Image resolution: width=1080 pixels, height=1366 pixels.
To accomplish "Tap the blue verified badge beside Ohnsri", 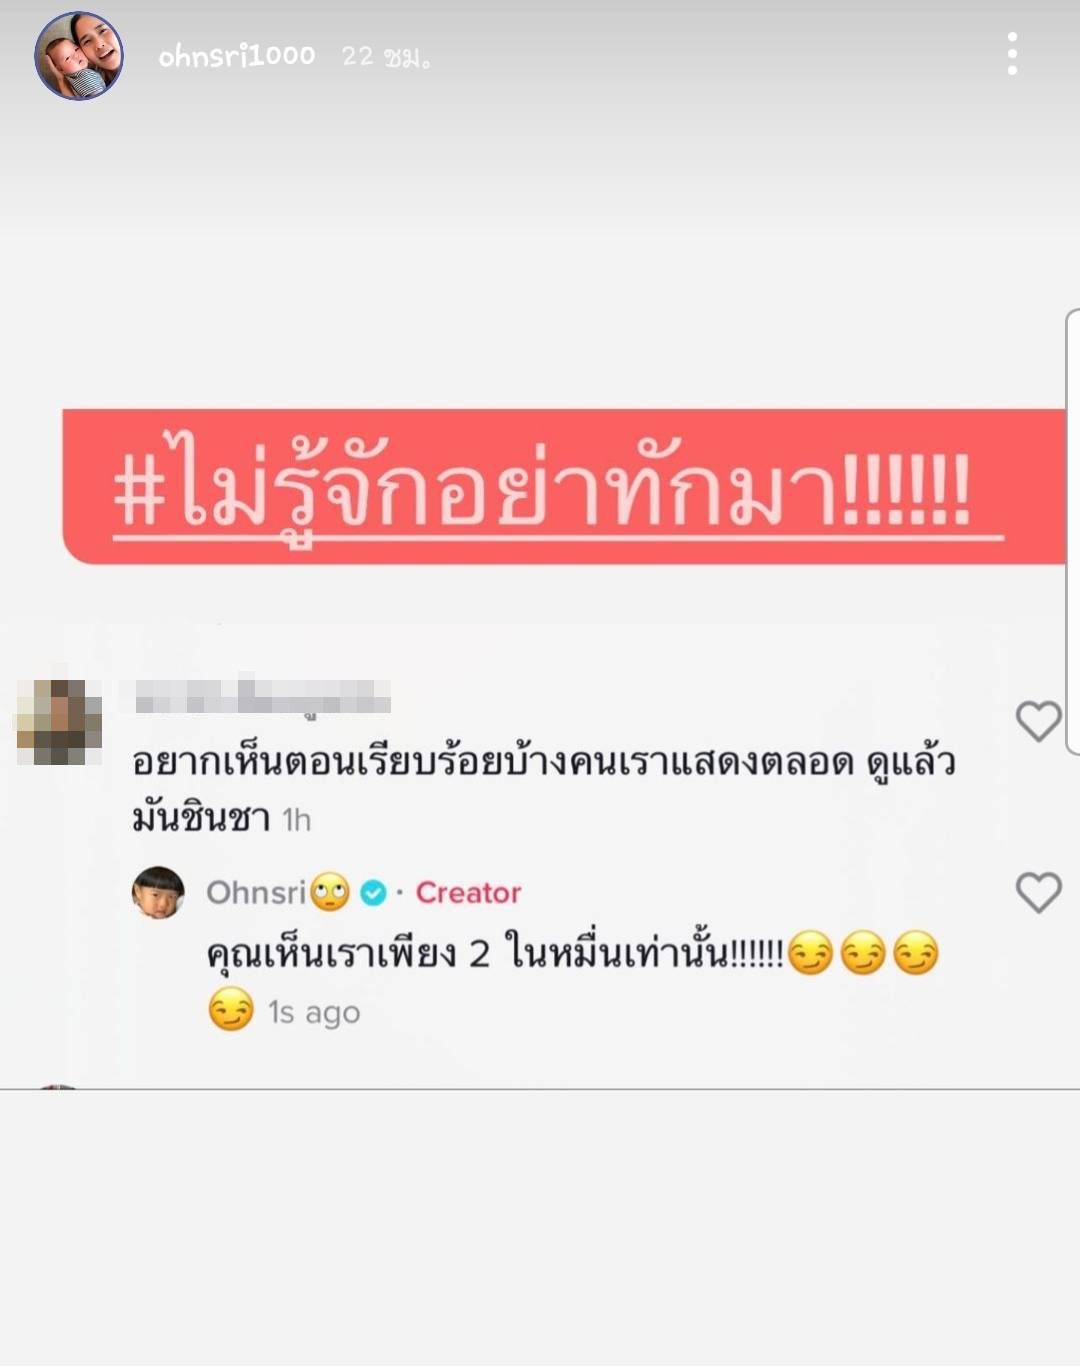I will (x=373, y=892).
